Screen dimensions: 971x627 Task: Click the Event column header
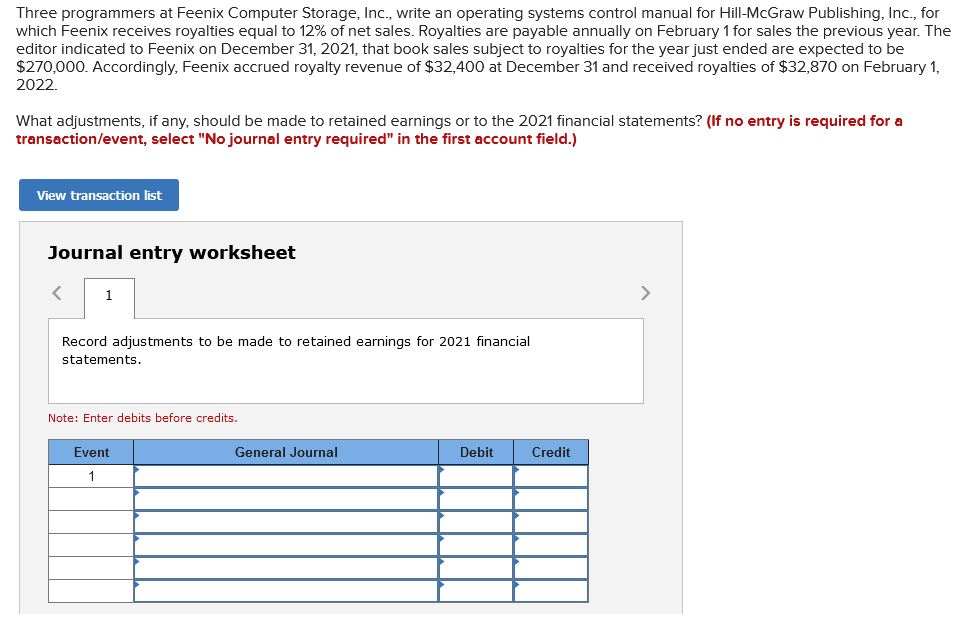(91, 452)
